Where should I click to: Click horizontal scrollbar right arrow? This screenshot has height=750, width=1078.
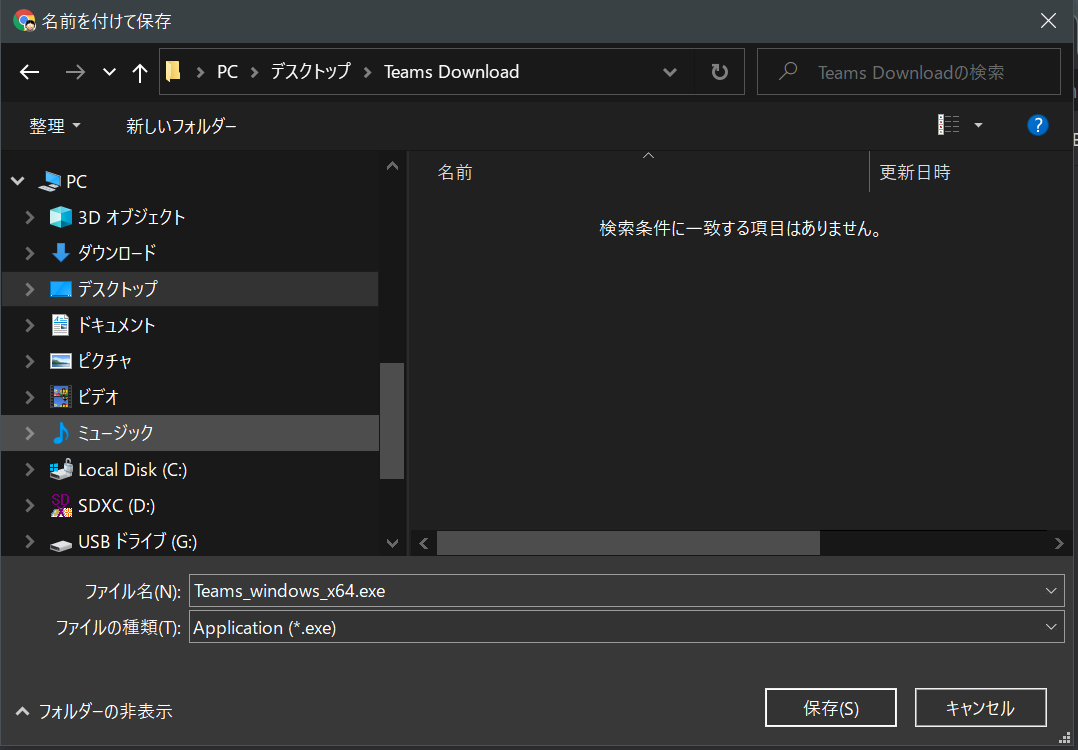click(x=1059, y=543)
